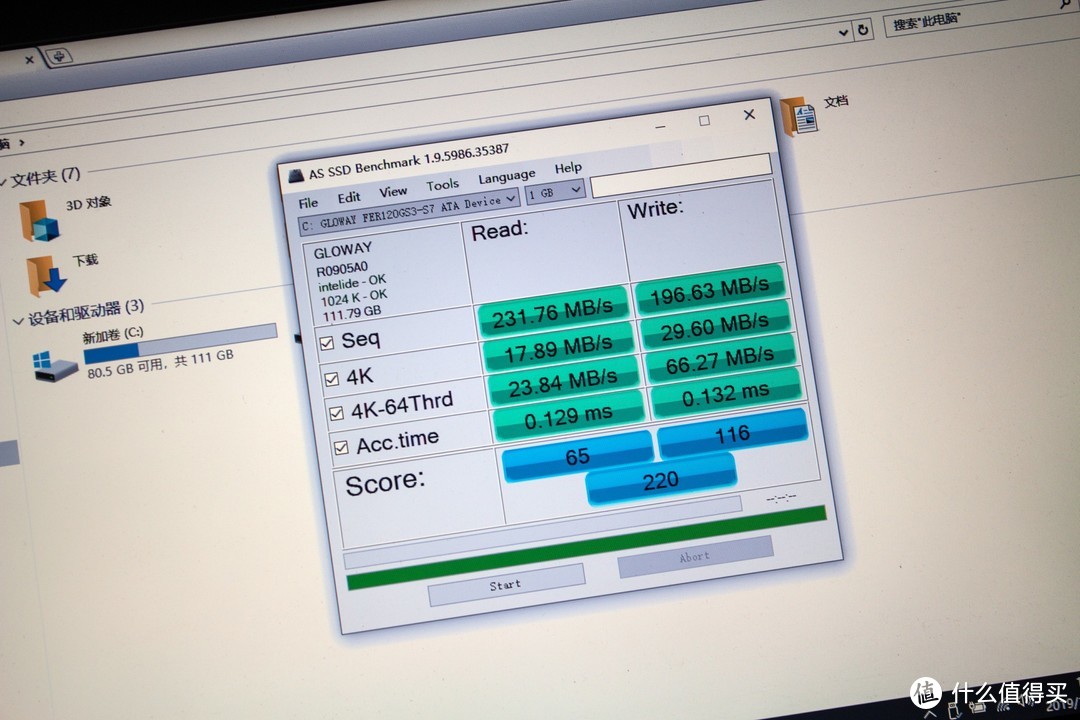Open the Explorer address history dropdown

pos(843,32)
